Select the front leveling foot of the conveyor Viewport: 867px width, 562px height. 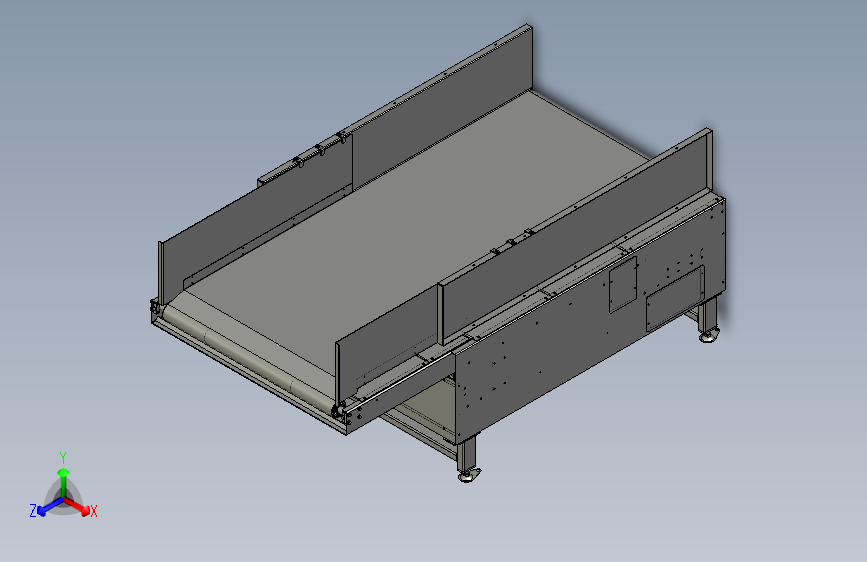click(x=468, y=474)
